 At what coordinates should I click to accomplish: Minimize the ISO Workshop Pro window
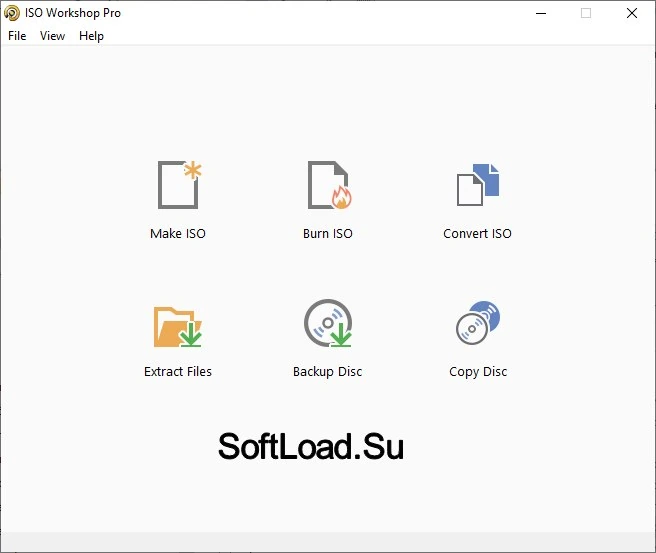click(x=541, y=13)
